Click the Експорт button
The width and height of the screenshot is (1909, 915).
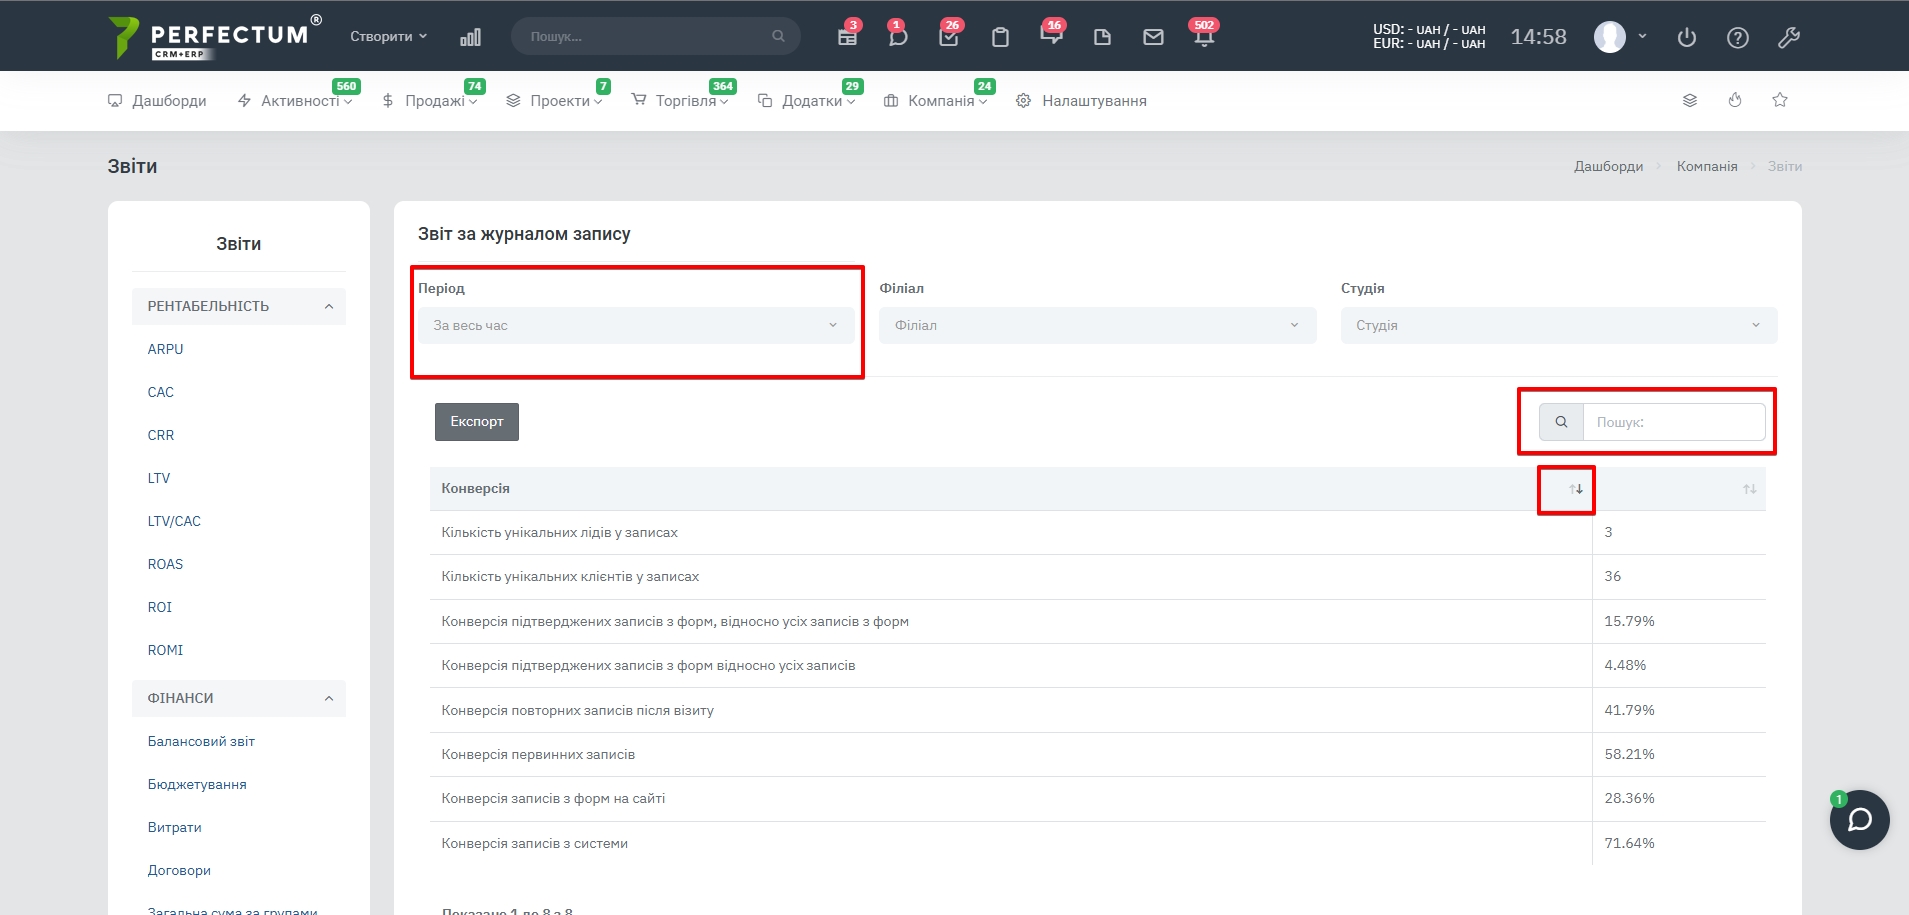(476, 422)
